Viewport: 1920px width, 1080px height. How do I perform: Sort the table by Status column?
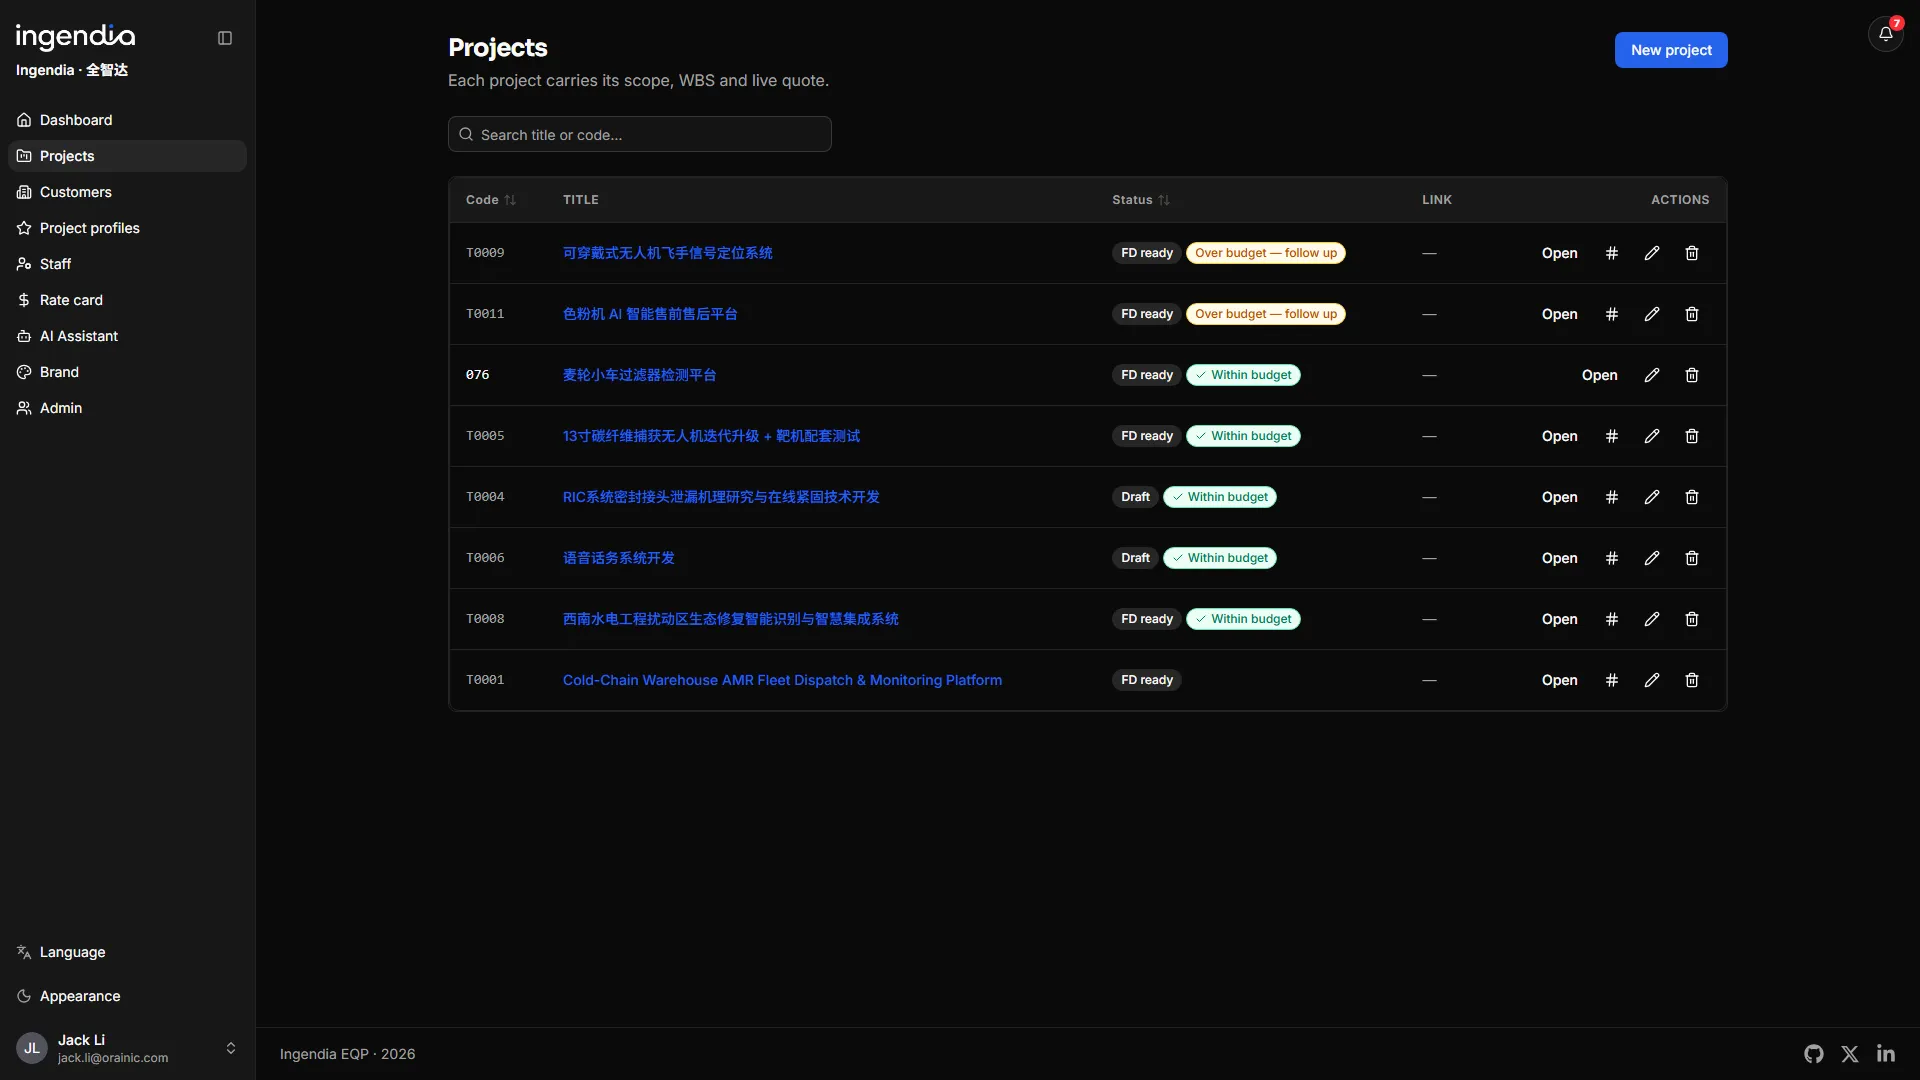tap(1140, 200)
